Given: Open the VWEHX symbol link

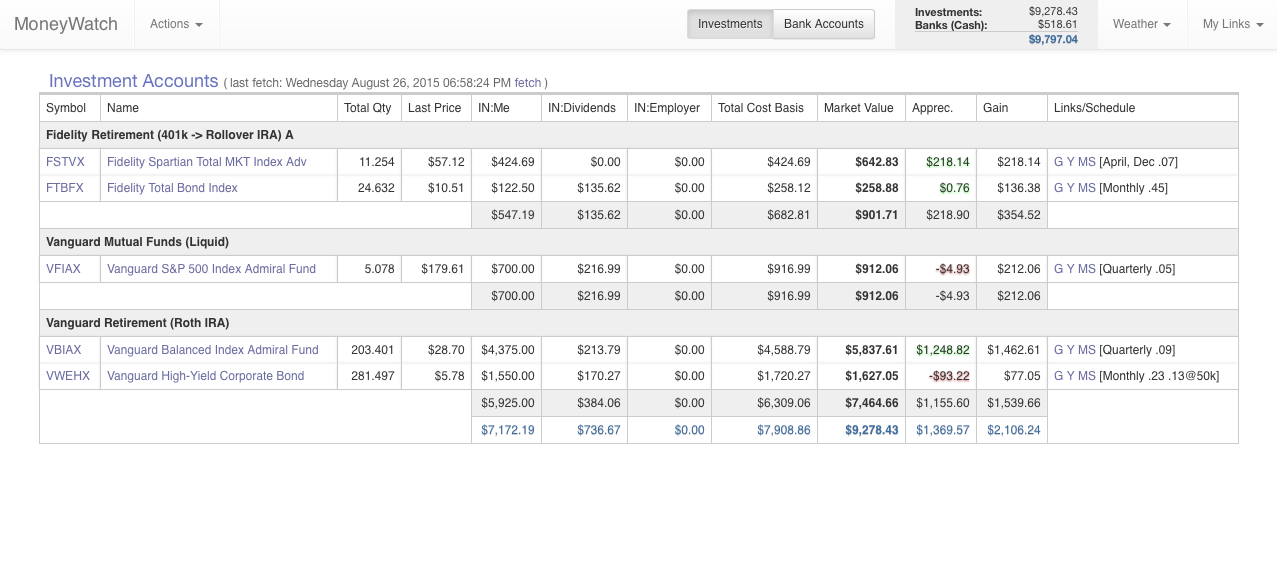Looking at the screenshot, I should (x=68, y=376).
